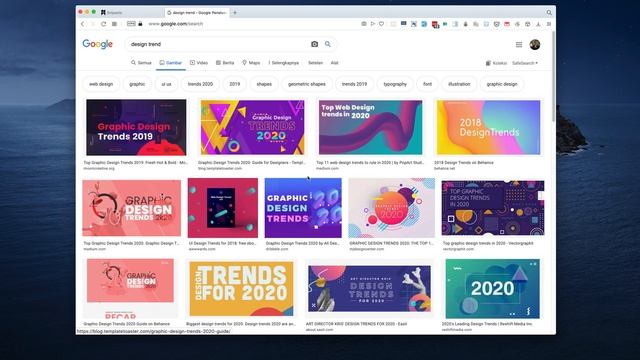Open the teal 2020 image thumbnail
Screen dimensions: 640x360
pyautogui.click(x=492, y=289)
